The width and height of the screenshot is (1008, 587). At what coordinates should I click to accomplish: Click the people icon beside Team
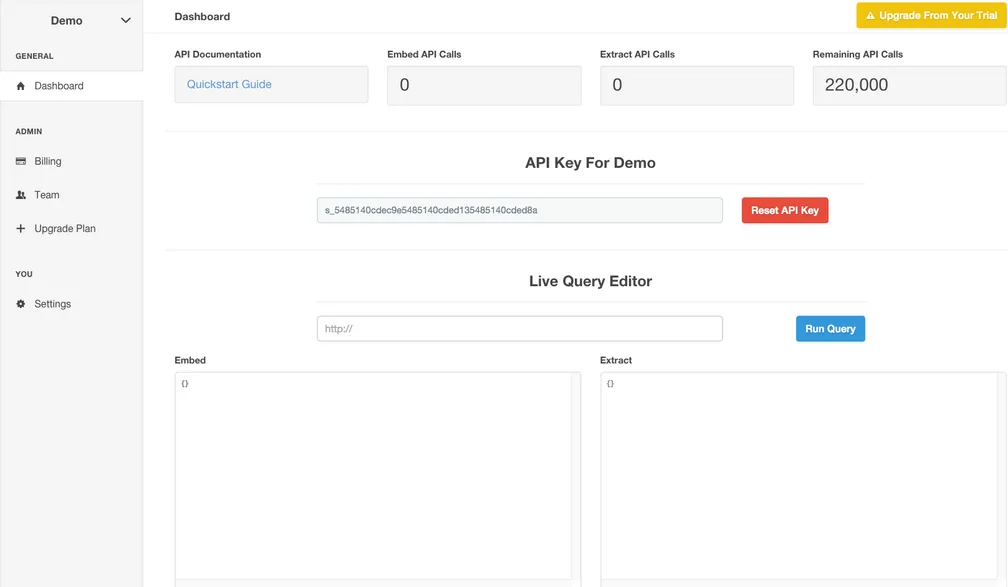[x=21, y=195]
